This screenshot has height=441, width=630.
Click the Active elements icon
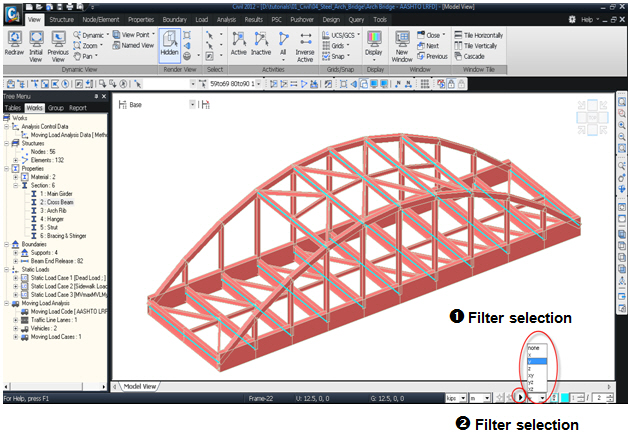point(239,44)
